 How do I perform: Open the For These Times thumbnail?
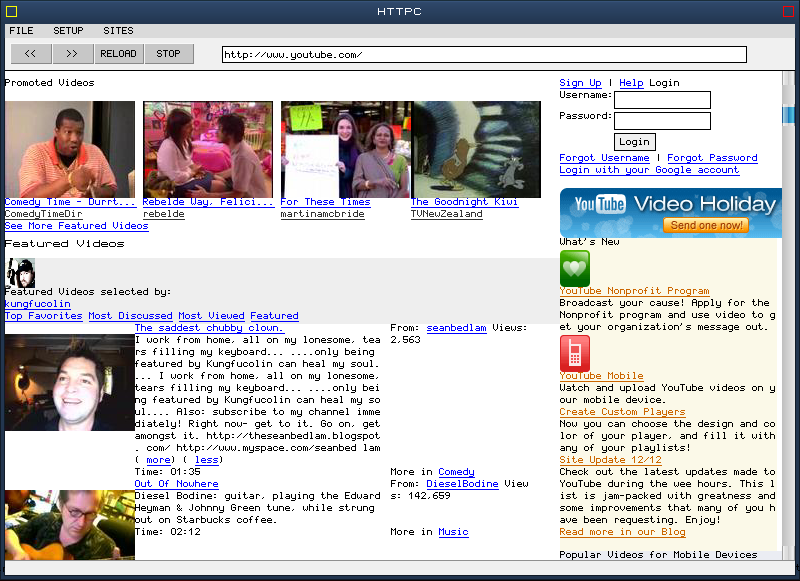(x=346, y=149)
